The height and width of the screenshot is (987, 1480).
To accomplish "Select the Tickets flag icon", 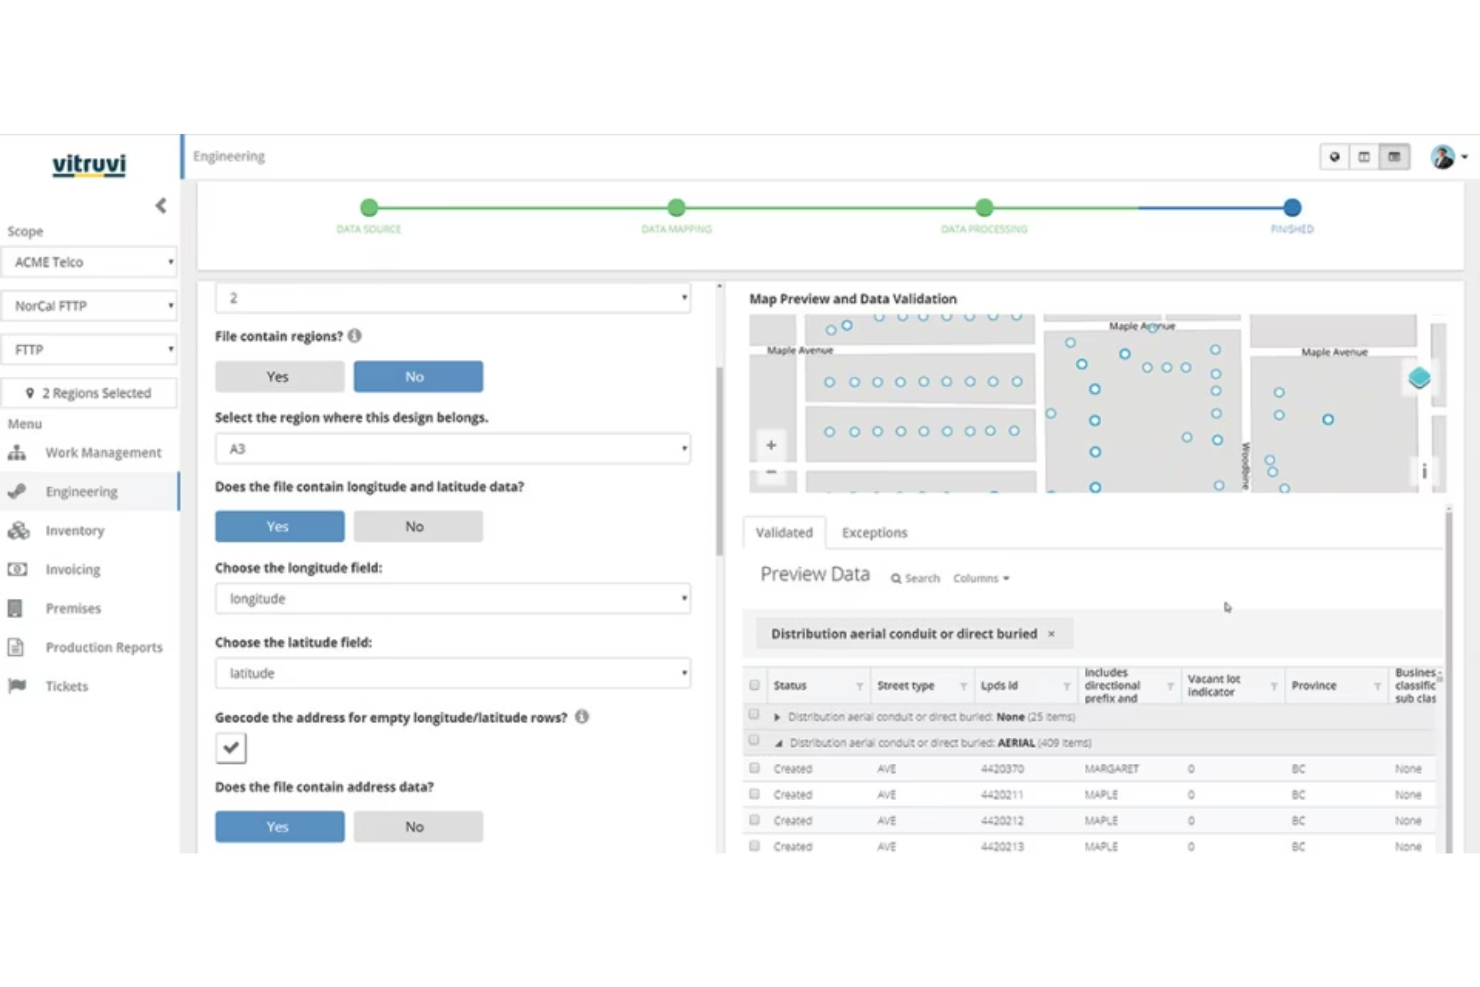I will [17, 686].
